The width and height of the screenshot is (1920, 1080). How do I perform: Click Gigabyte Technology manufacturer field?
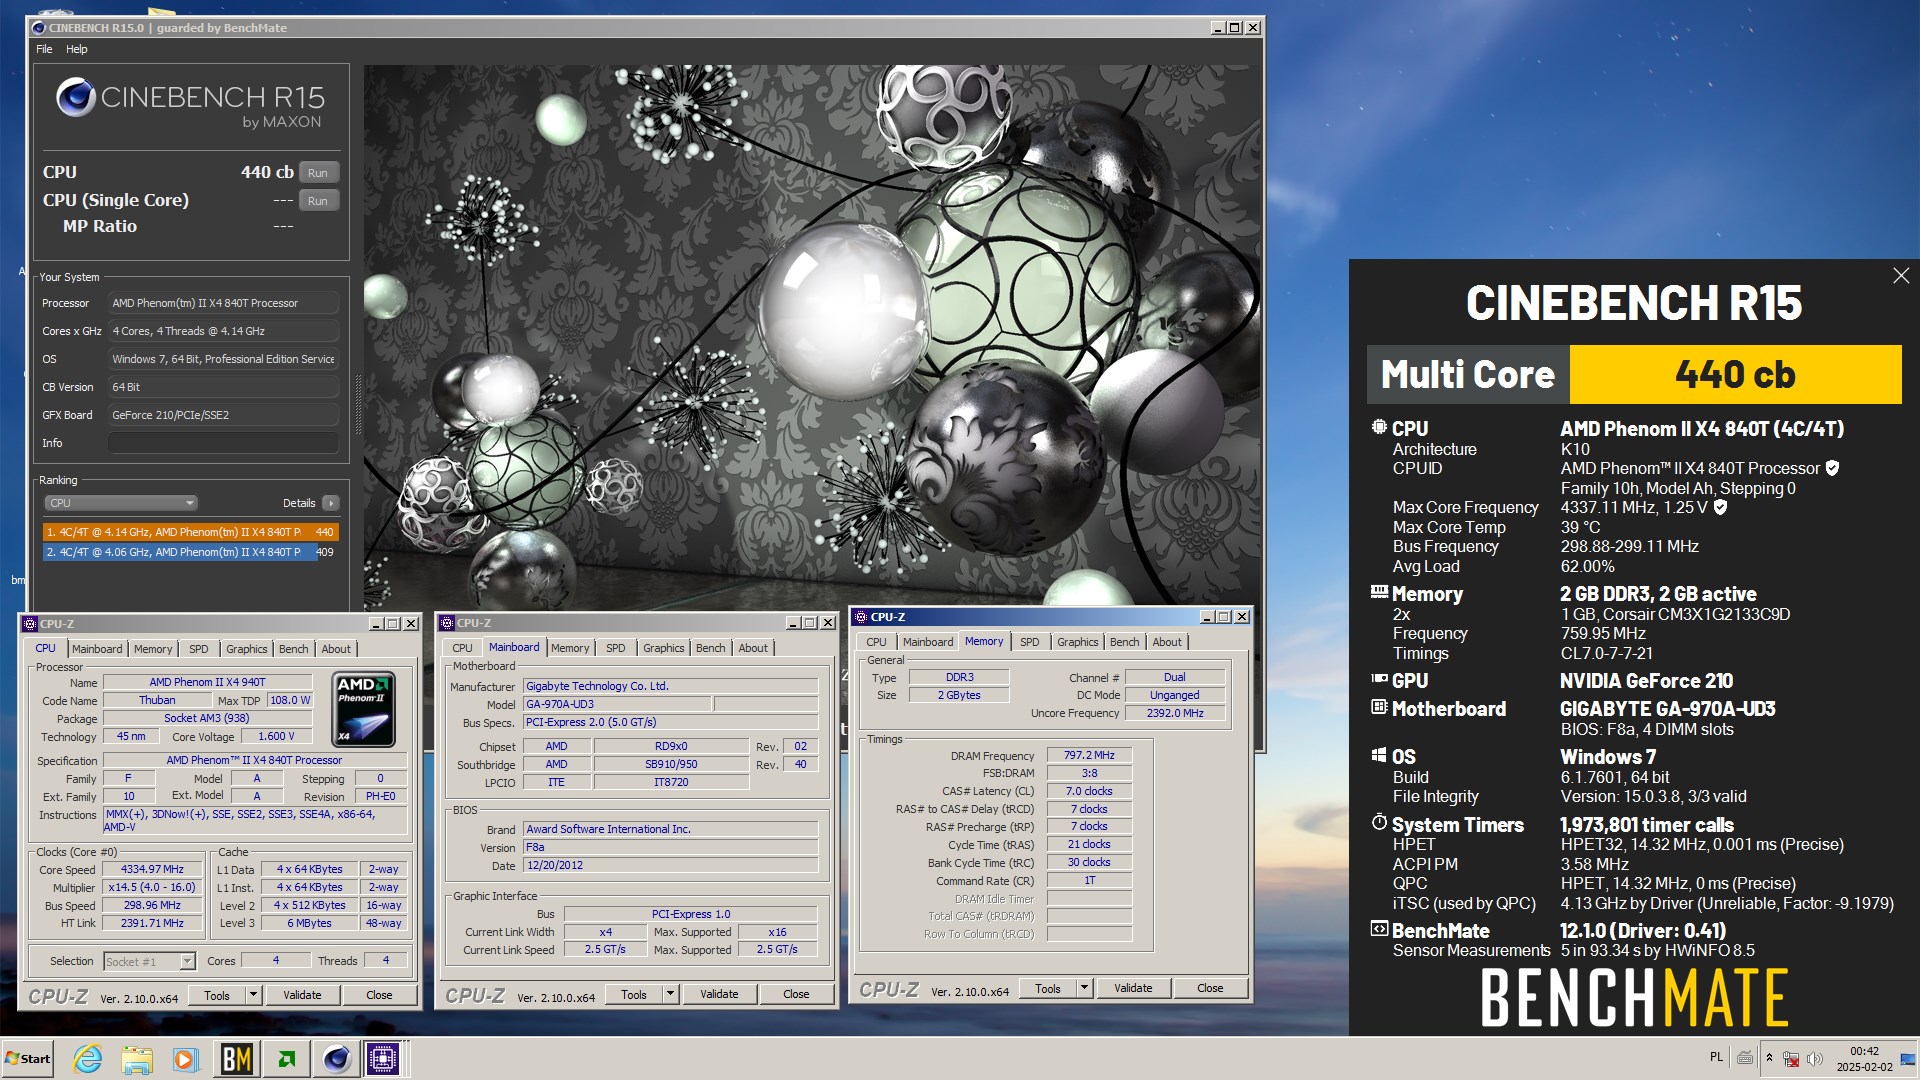(x=671, y=686)
